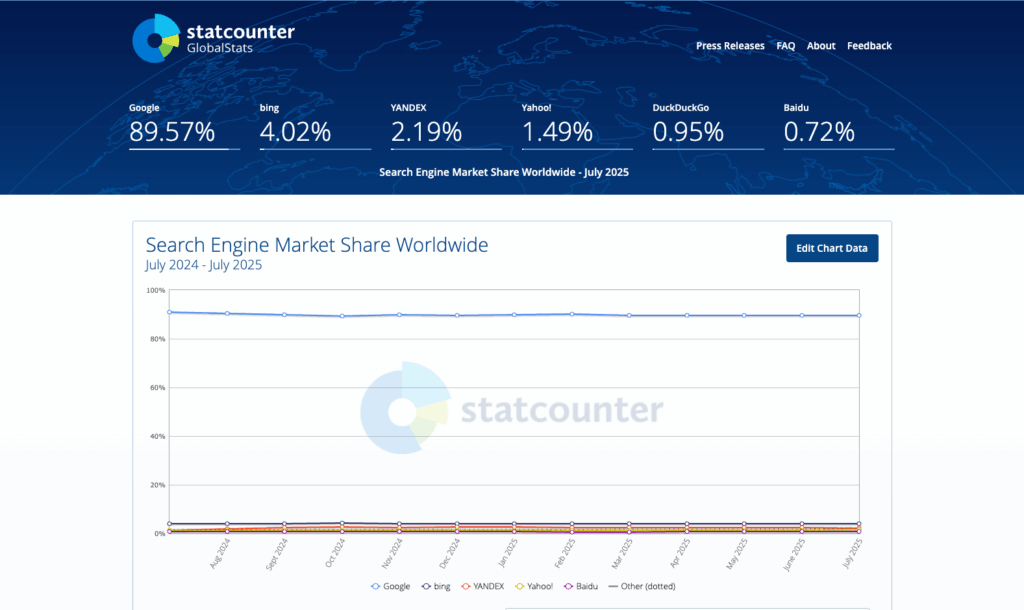Click the chart title Search Engine Market Share Worldwide
This screenshot has width=1024, height=610.
pyautogui.click(x=317, y=245)
